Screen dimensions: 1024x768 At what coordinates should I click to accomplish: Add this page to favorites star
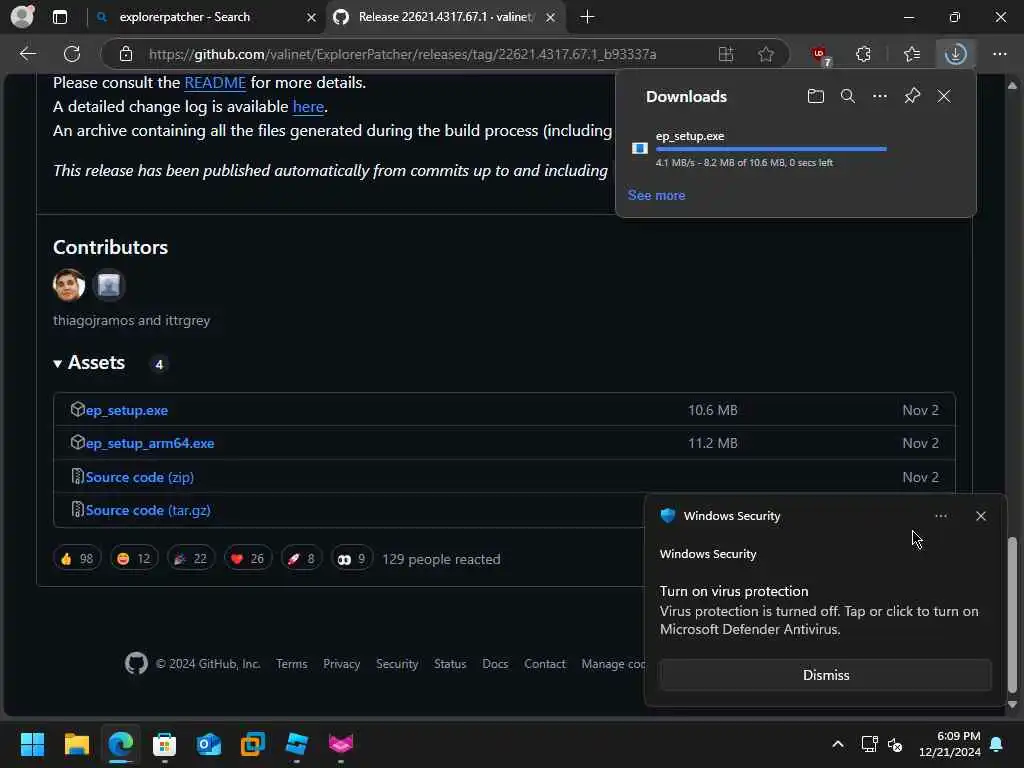766,54
